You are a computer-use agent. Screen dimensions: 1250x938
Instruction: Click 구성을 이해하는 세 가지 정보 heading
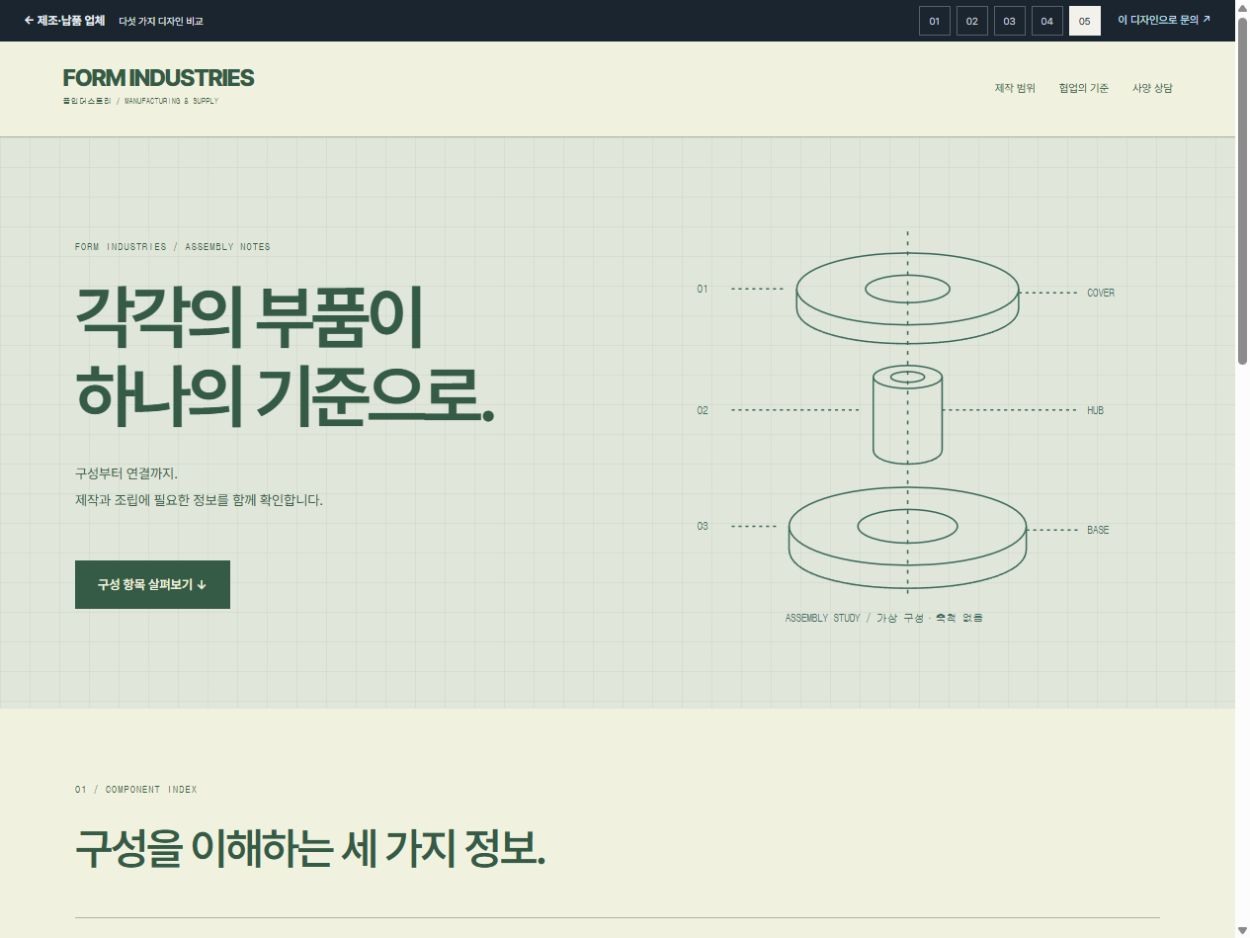pyautogui.click(x=310, y=850)
